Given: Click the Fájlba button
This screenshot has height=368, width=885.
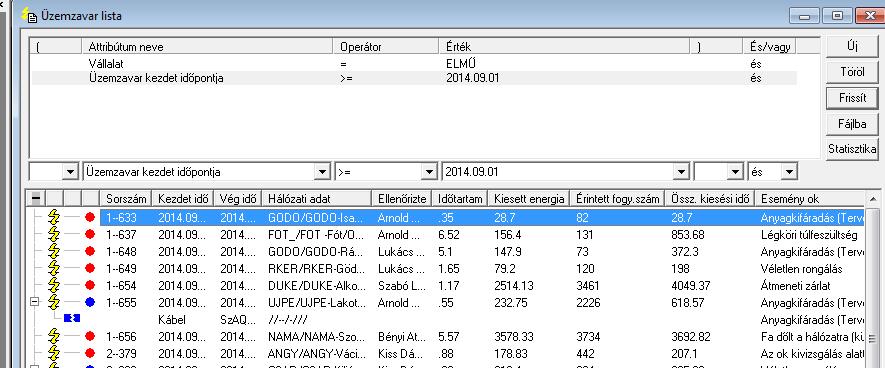Looking at the screenshot, I should click(x=852, y=124).
